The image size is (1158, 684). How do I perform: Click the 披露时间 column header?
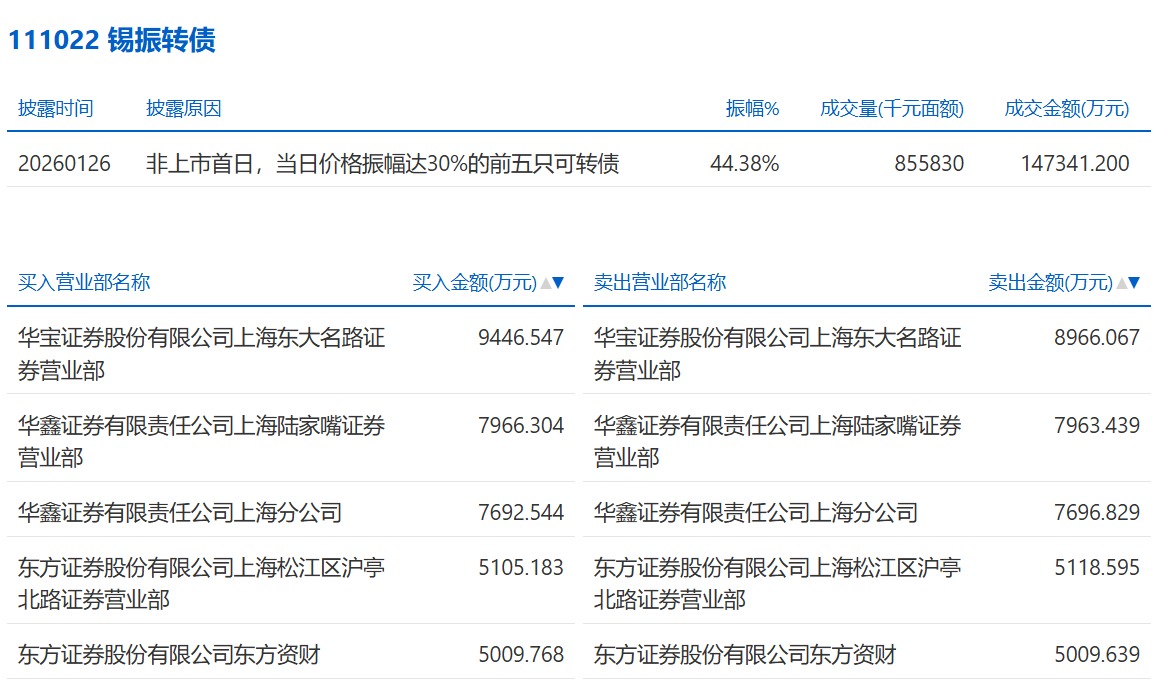coord(55,109)
